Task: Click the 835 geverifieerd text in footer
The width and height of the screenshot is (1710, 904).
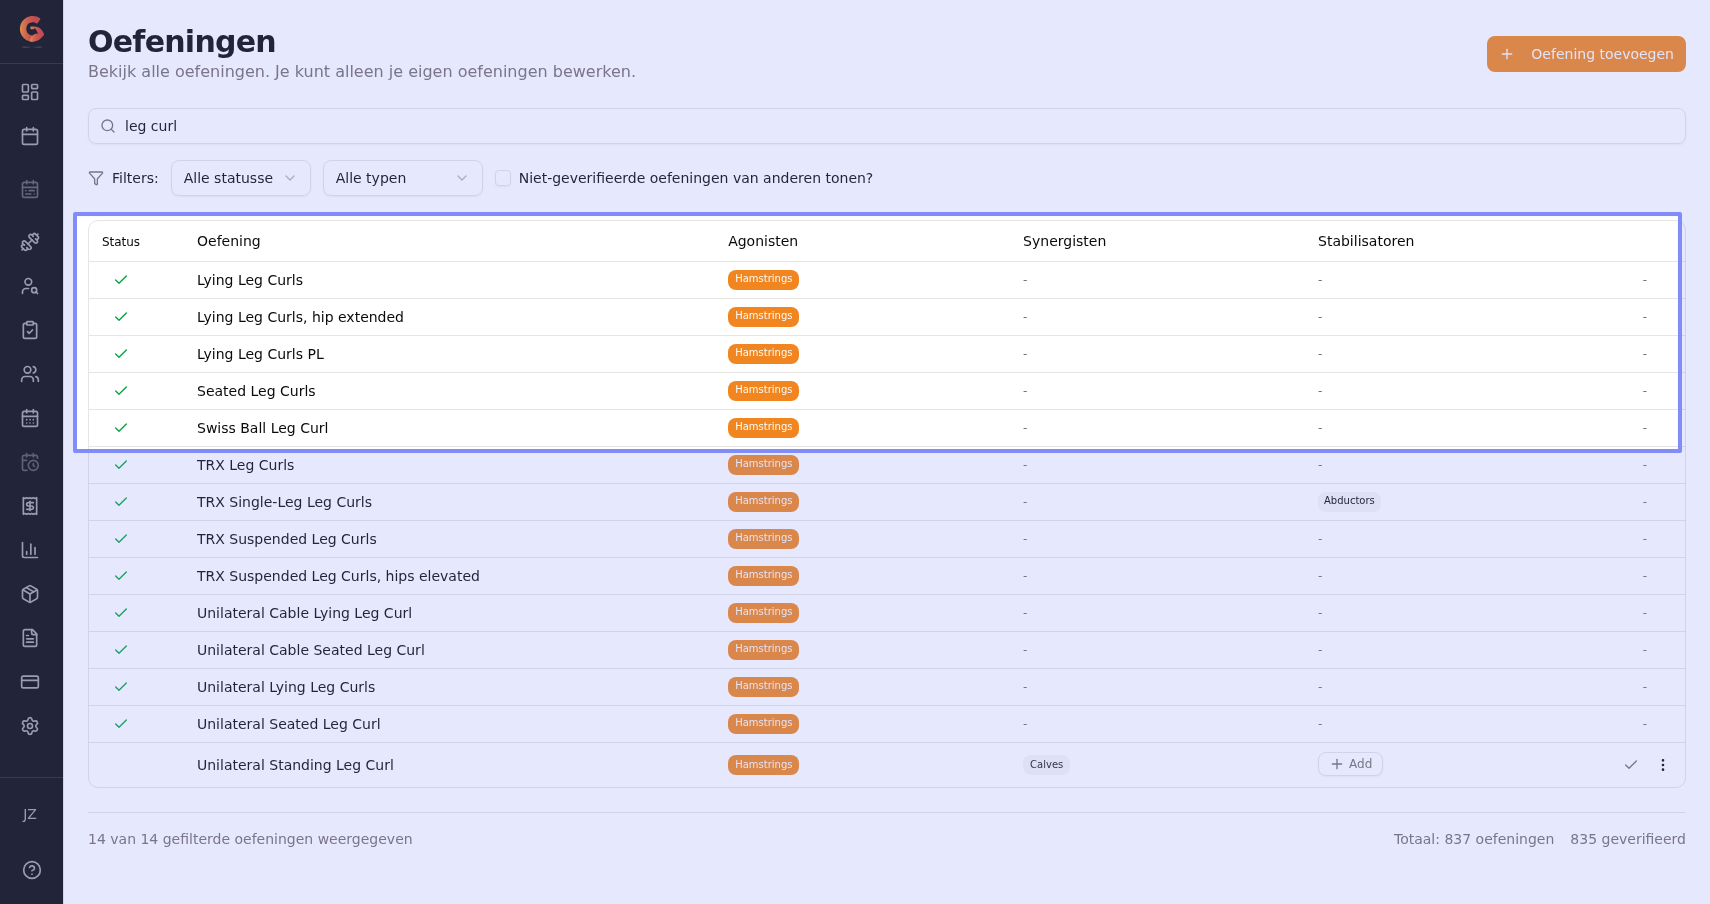Action: (1627, 839)
